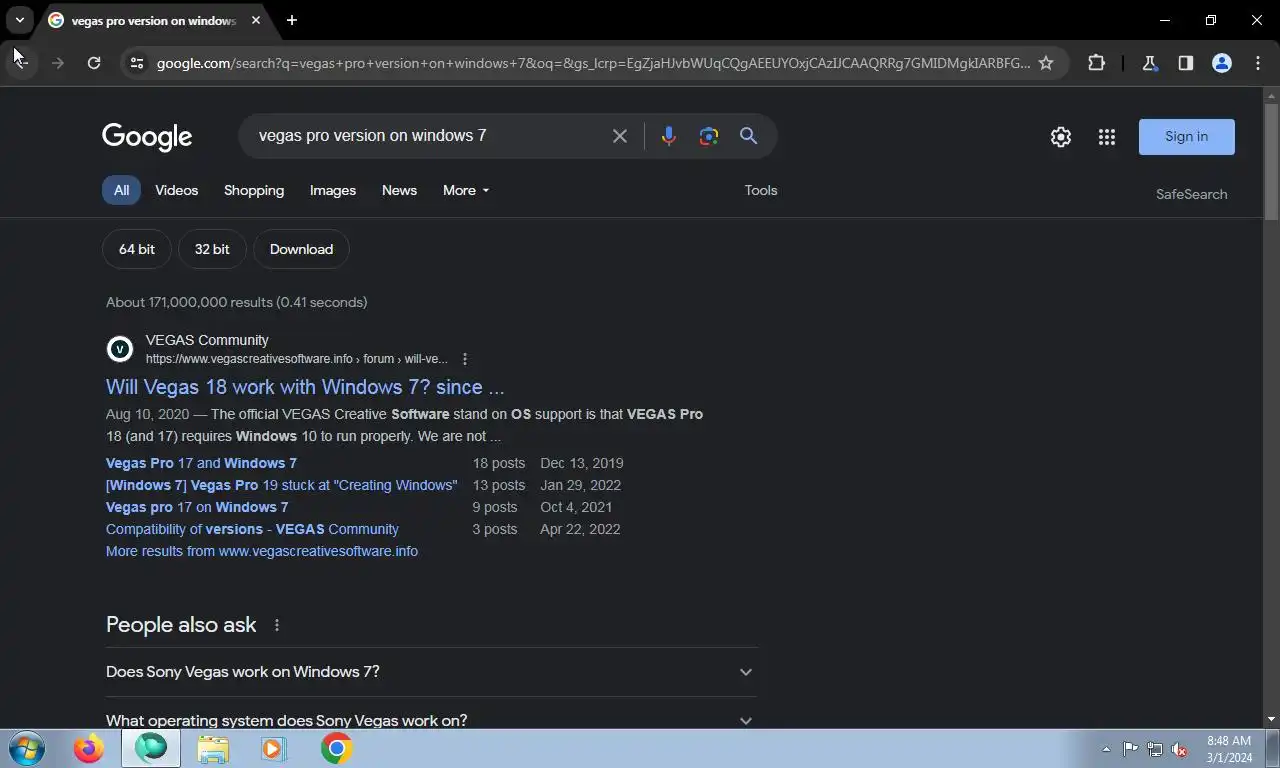The height and width of the screenshot is (768, 1280).
Task: Open the Google apps grid
Action: tap(1107, 137)
